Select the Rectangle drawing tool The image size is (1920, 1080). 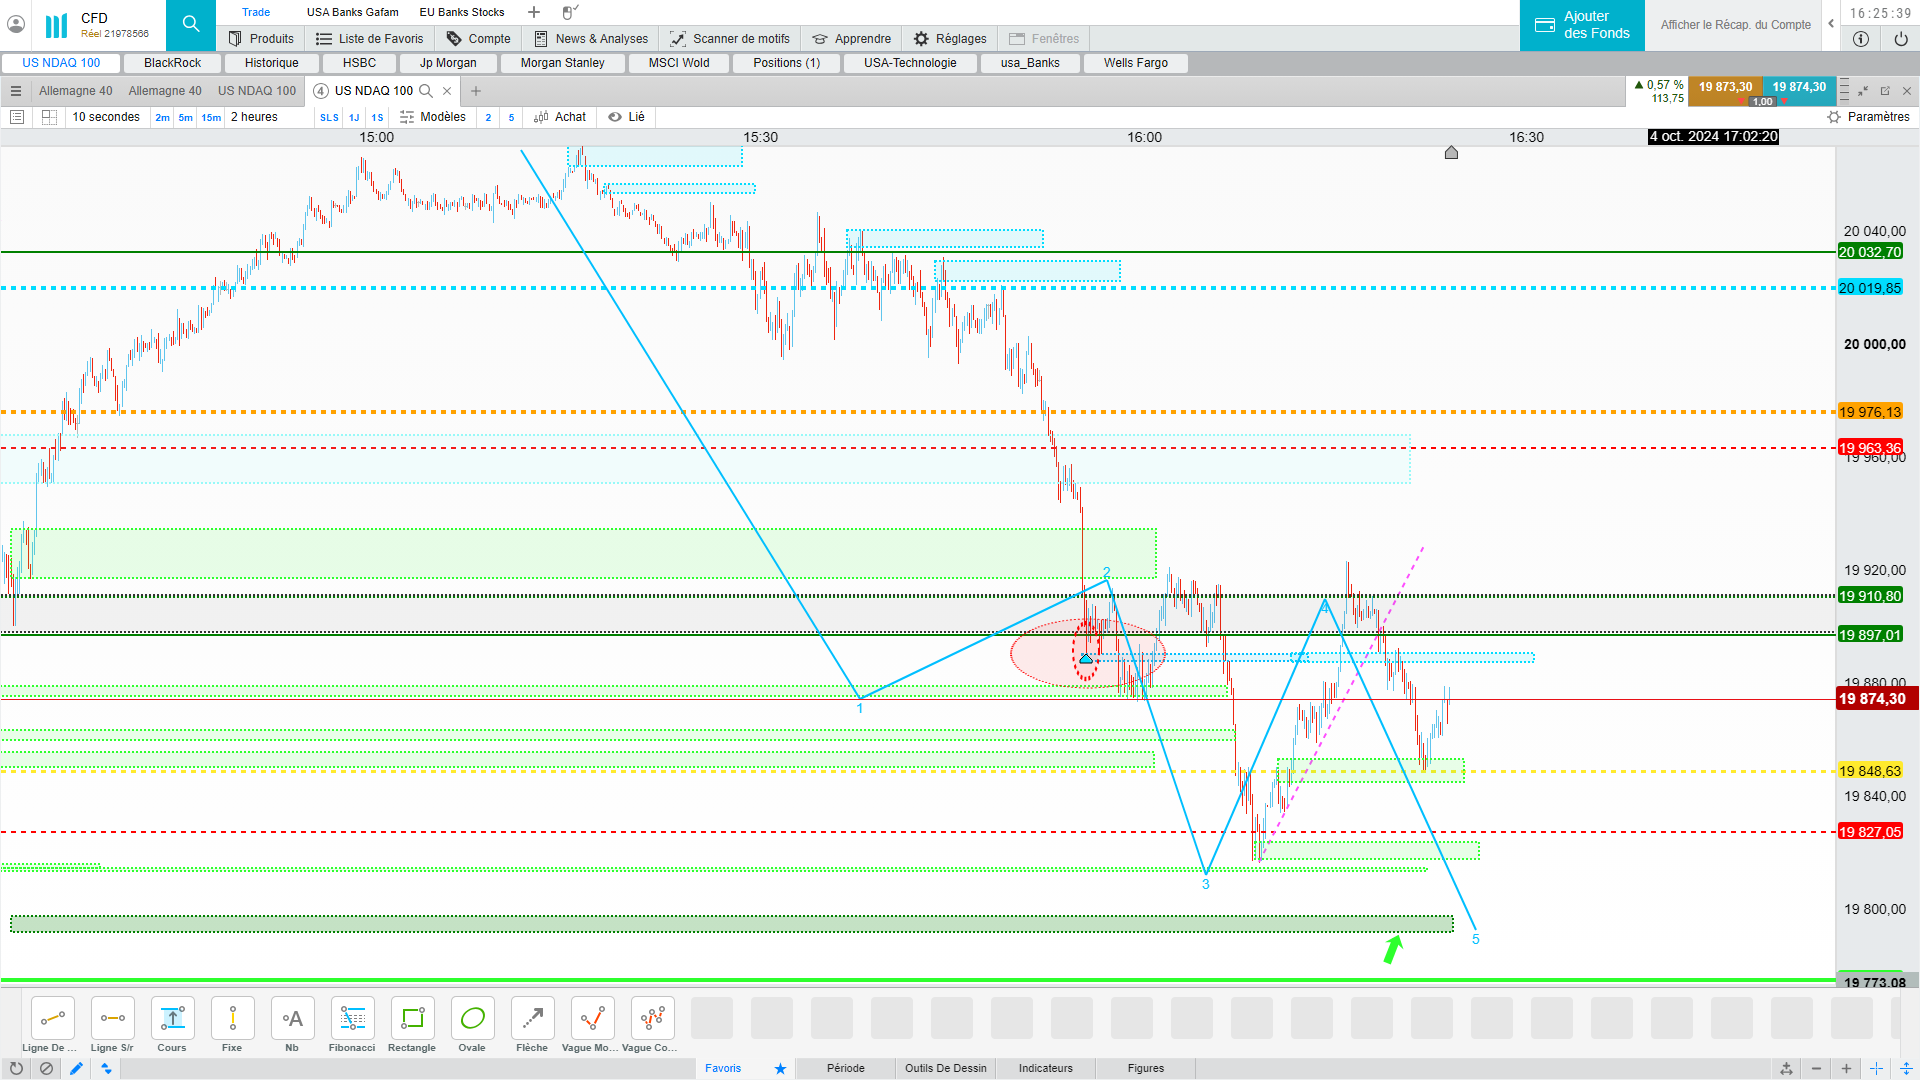(x=412, y=1019)
